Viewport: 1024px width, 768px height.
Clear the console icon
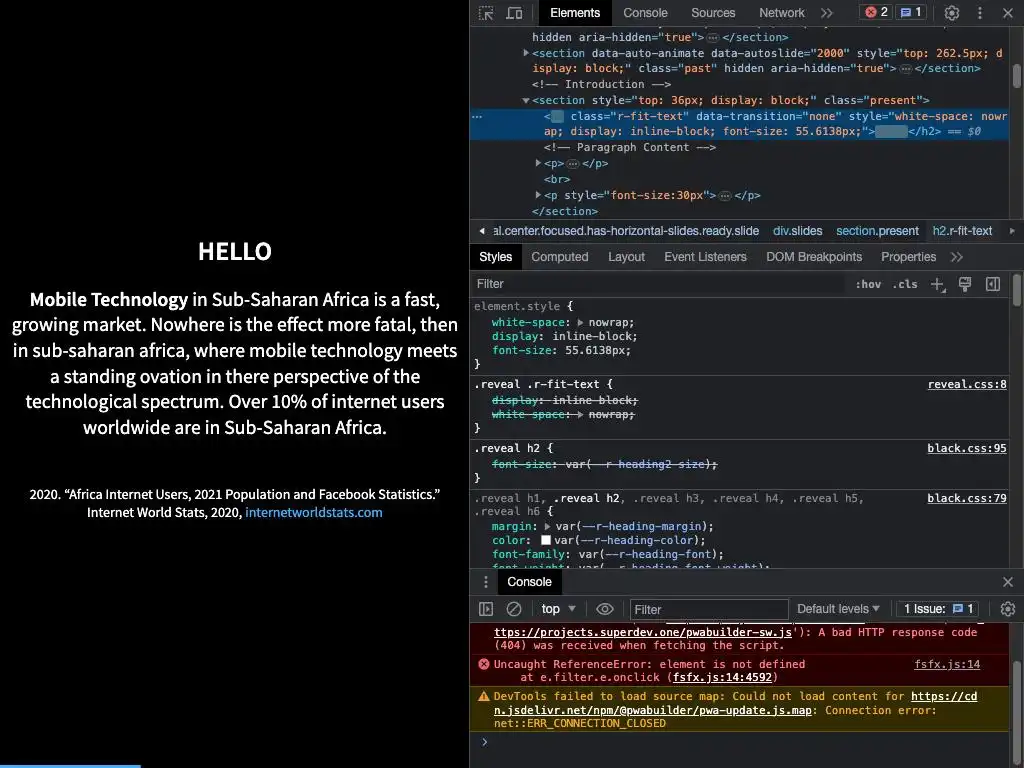pos(514,609)
